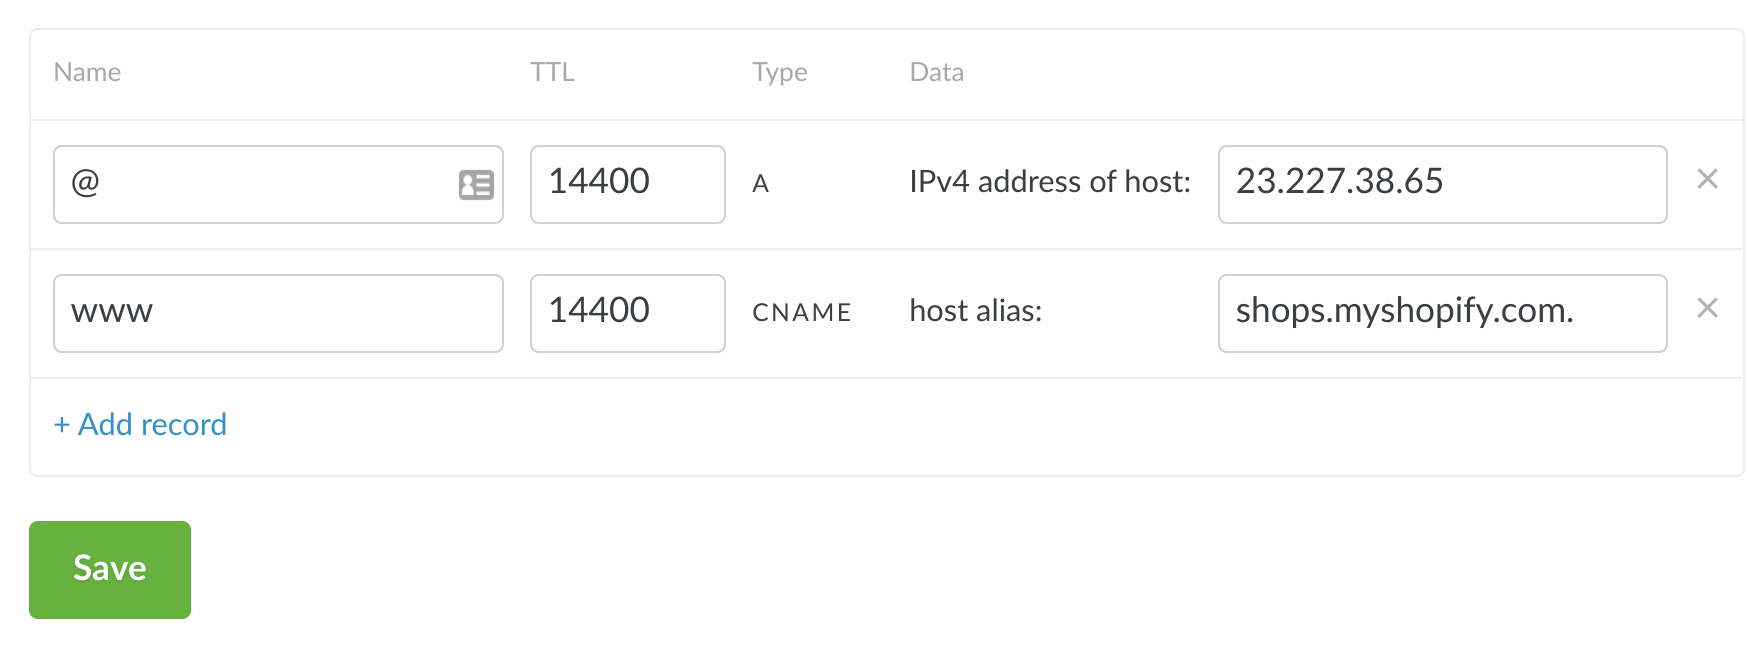The image size is (1748, 656).
Task: Delete the A record with X icon
Action: click(1707, 180)
